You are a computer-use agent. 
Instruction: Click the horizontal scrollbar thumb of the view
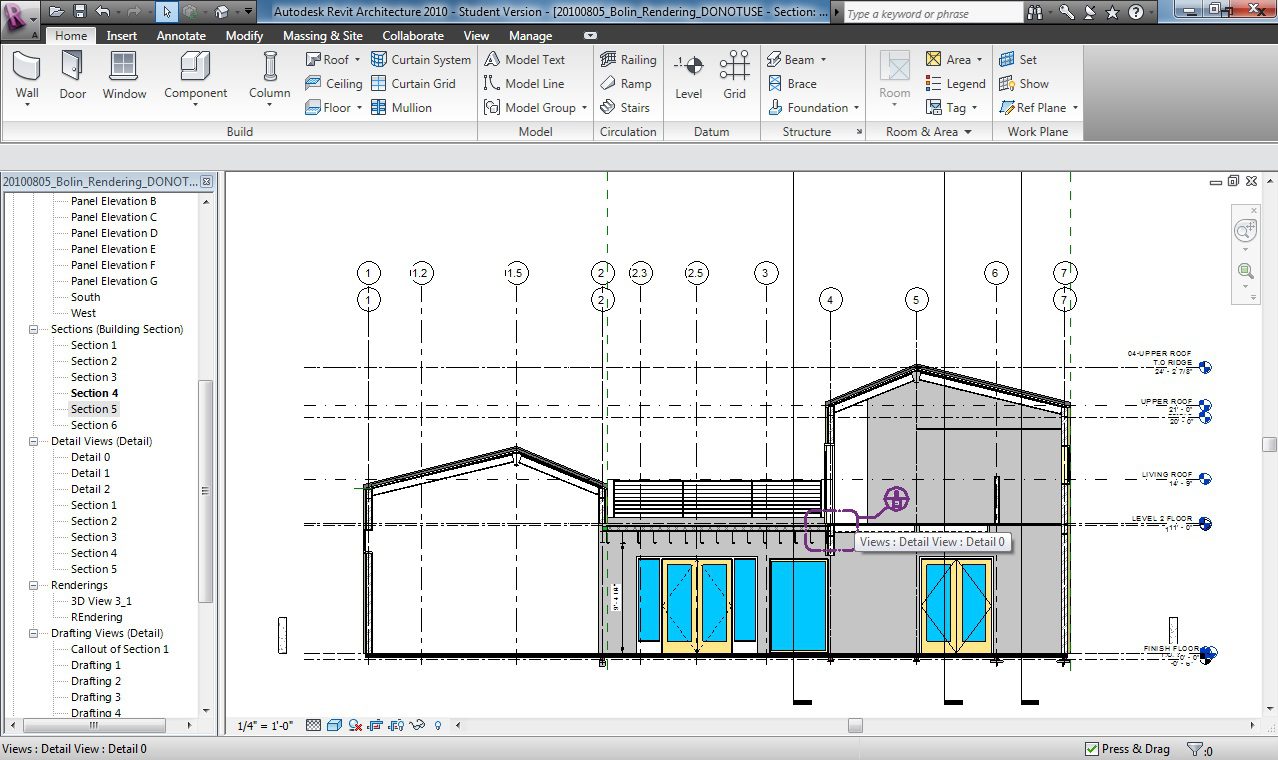[x=855, y=725]
